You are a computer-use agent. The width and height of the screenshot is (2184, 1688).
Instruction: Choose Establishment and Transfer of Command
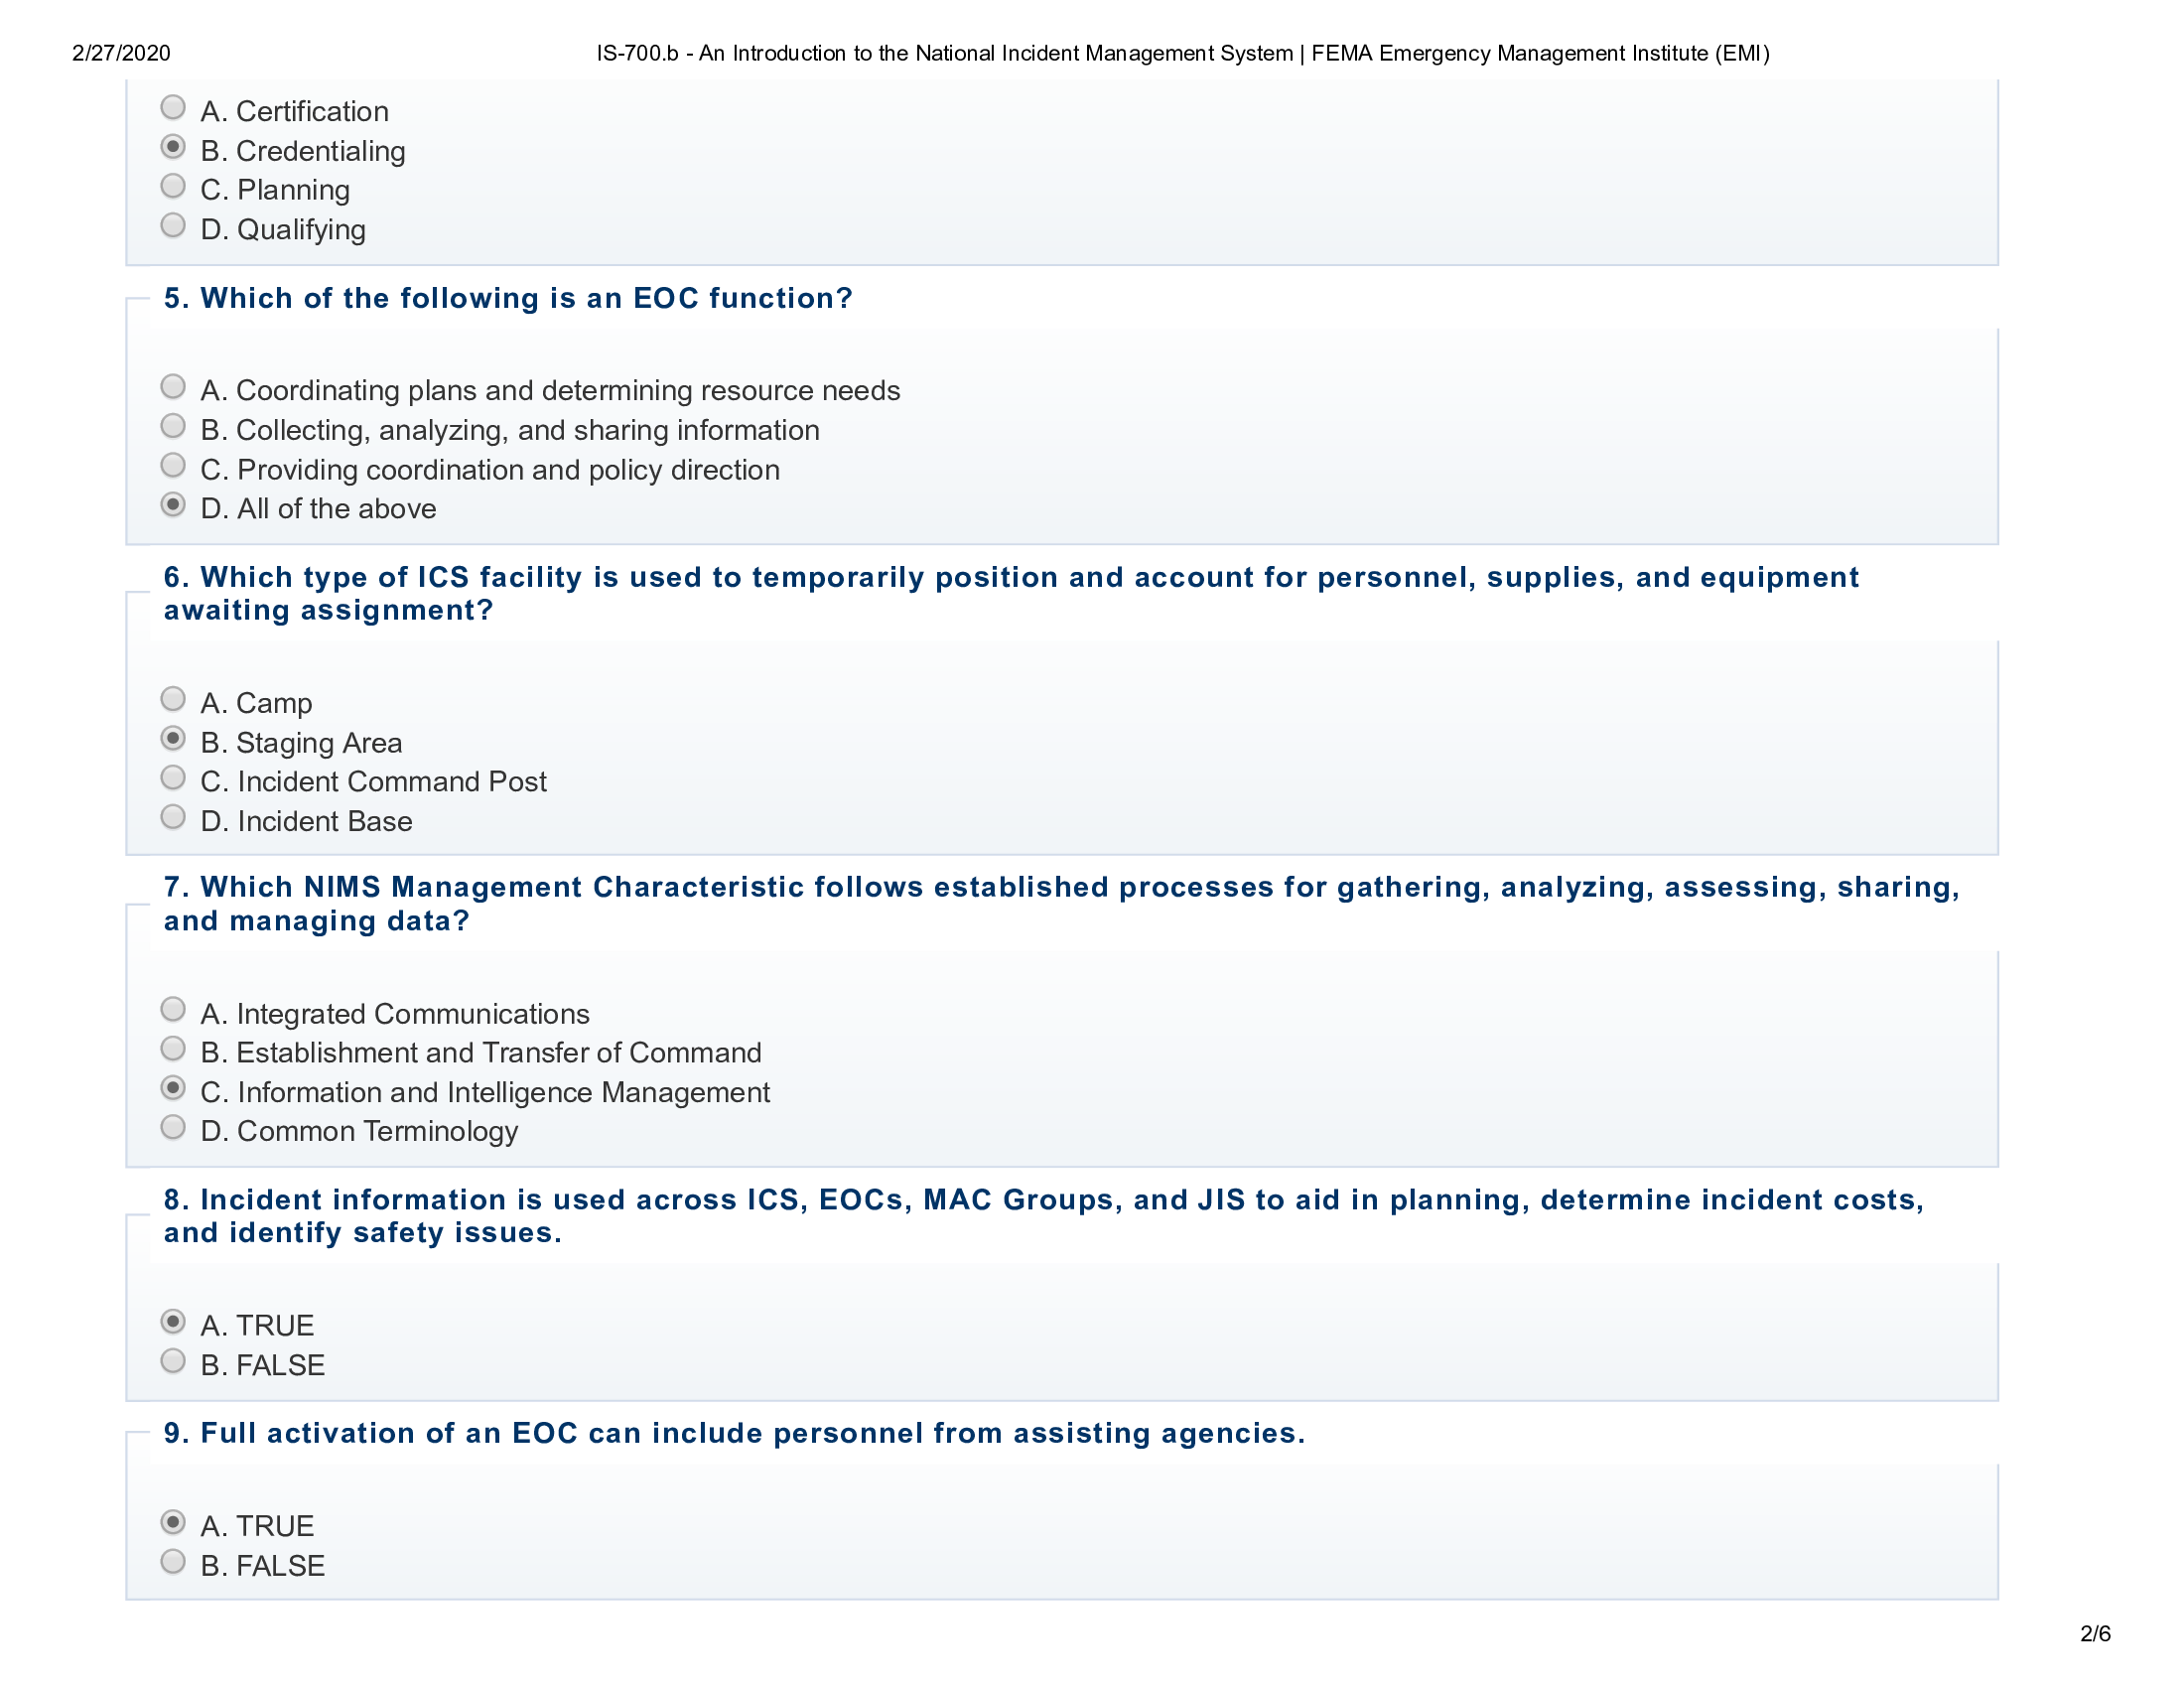[173, 1048]
